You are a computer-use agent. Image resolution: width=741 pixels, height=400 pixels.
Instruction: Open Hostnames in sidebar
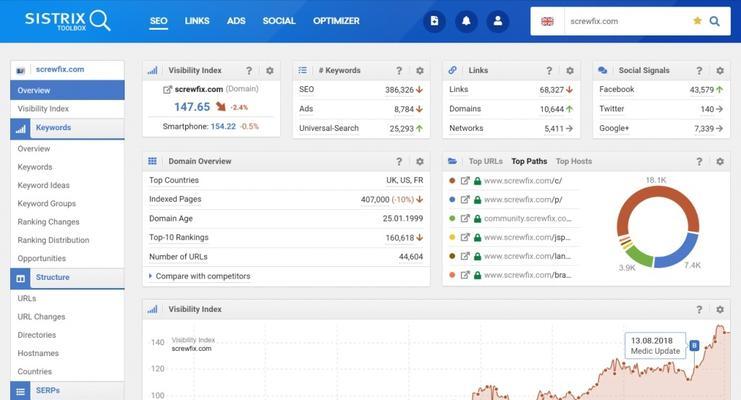tap(38, 353)
